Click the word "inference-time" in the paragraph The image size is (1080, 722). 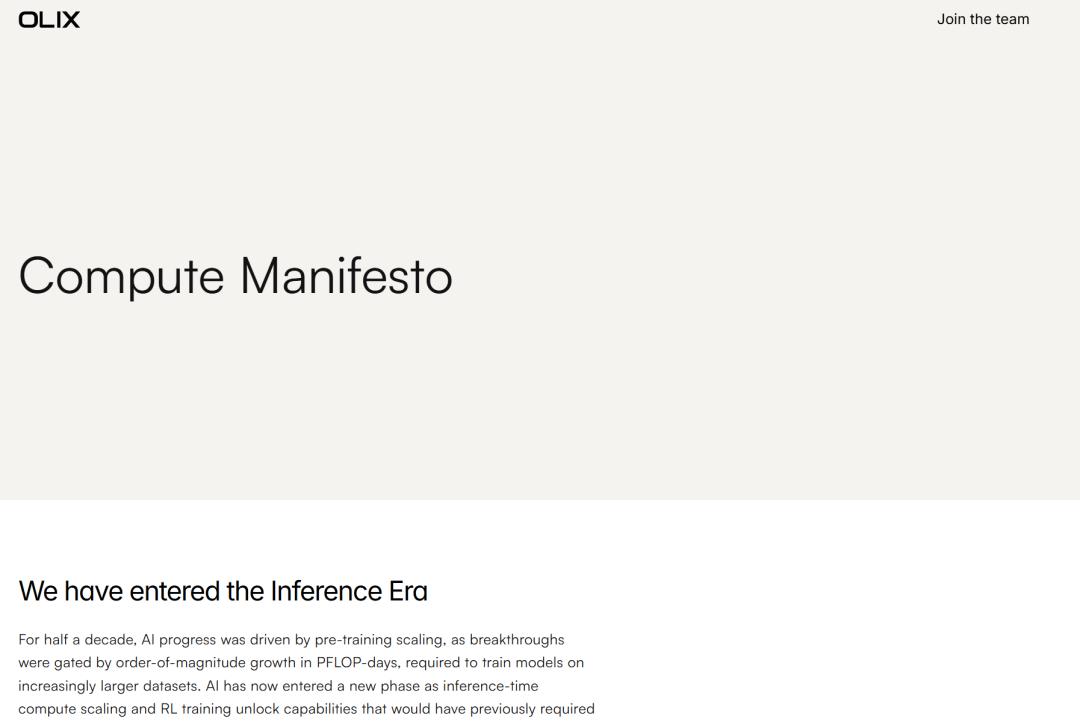pyautogui.click(x=490, y=686)
